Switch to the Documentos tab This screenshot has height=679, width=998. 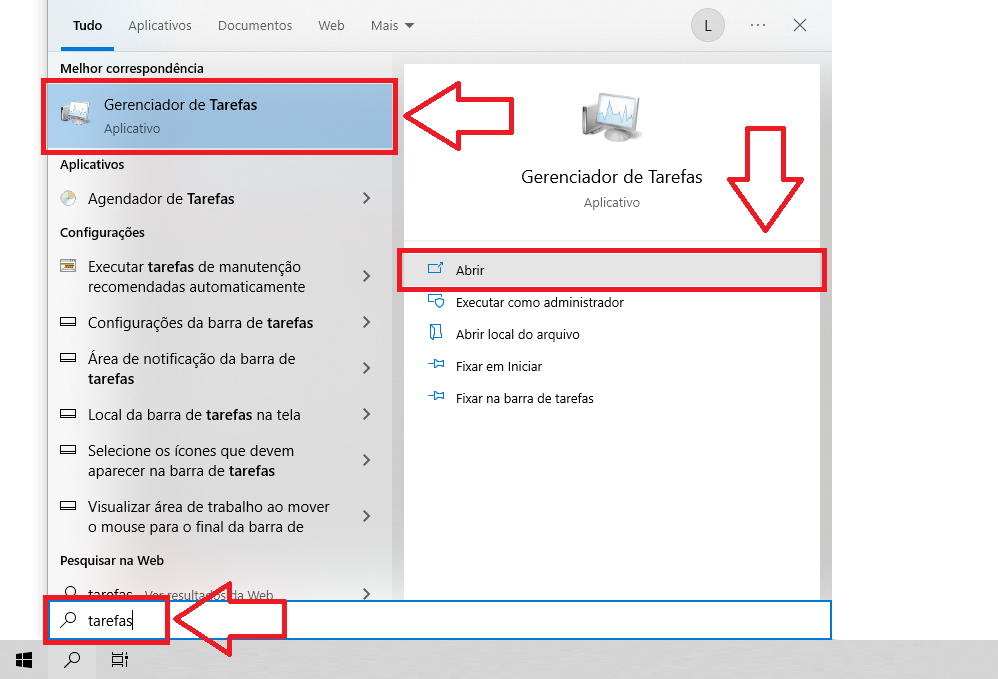[255, 26]
